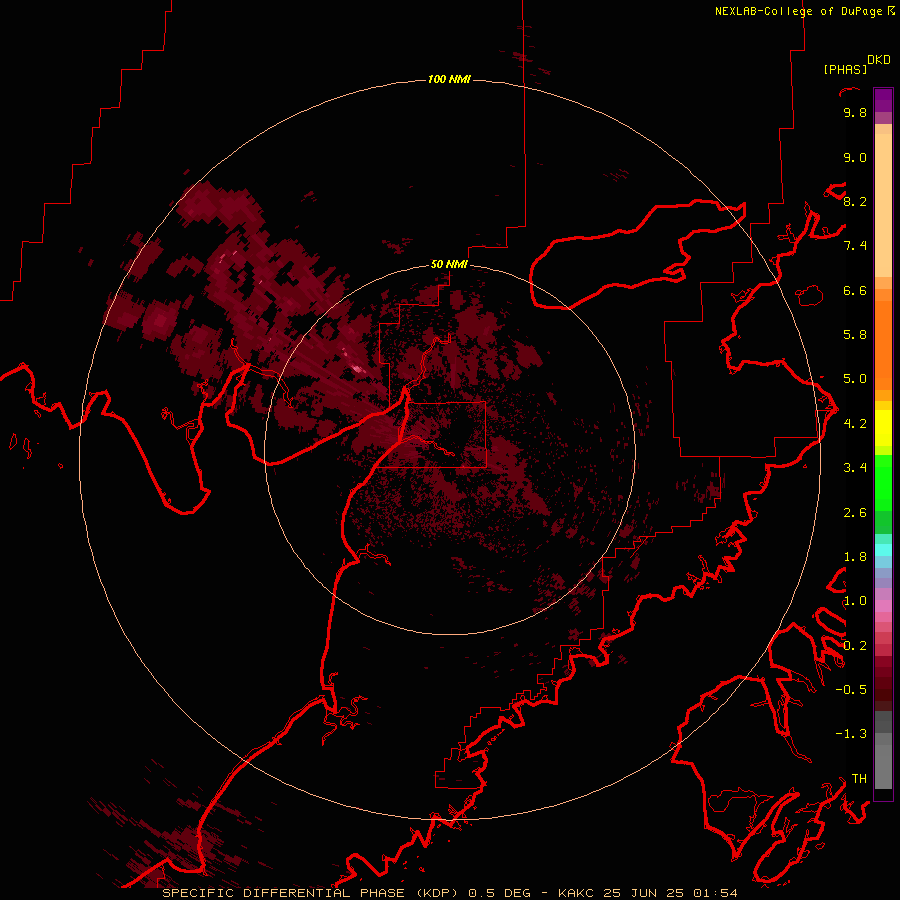900x900 pixels.
Task: Pick the cyan color bar segment
Action: coord(883,550)
